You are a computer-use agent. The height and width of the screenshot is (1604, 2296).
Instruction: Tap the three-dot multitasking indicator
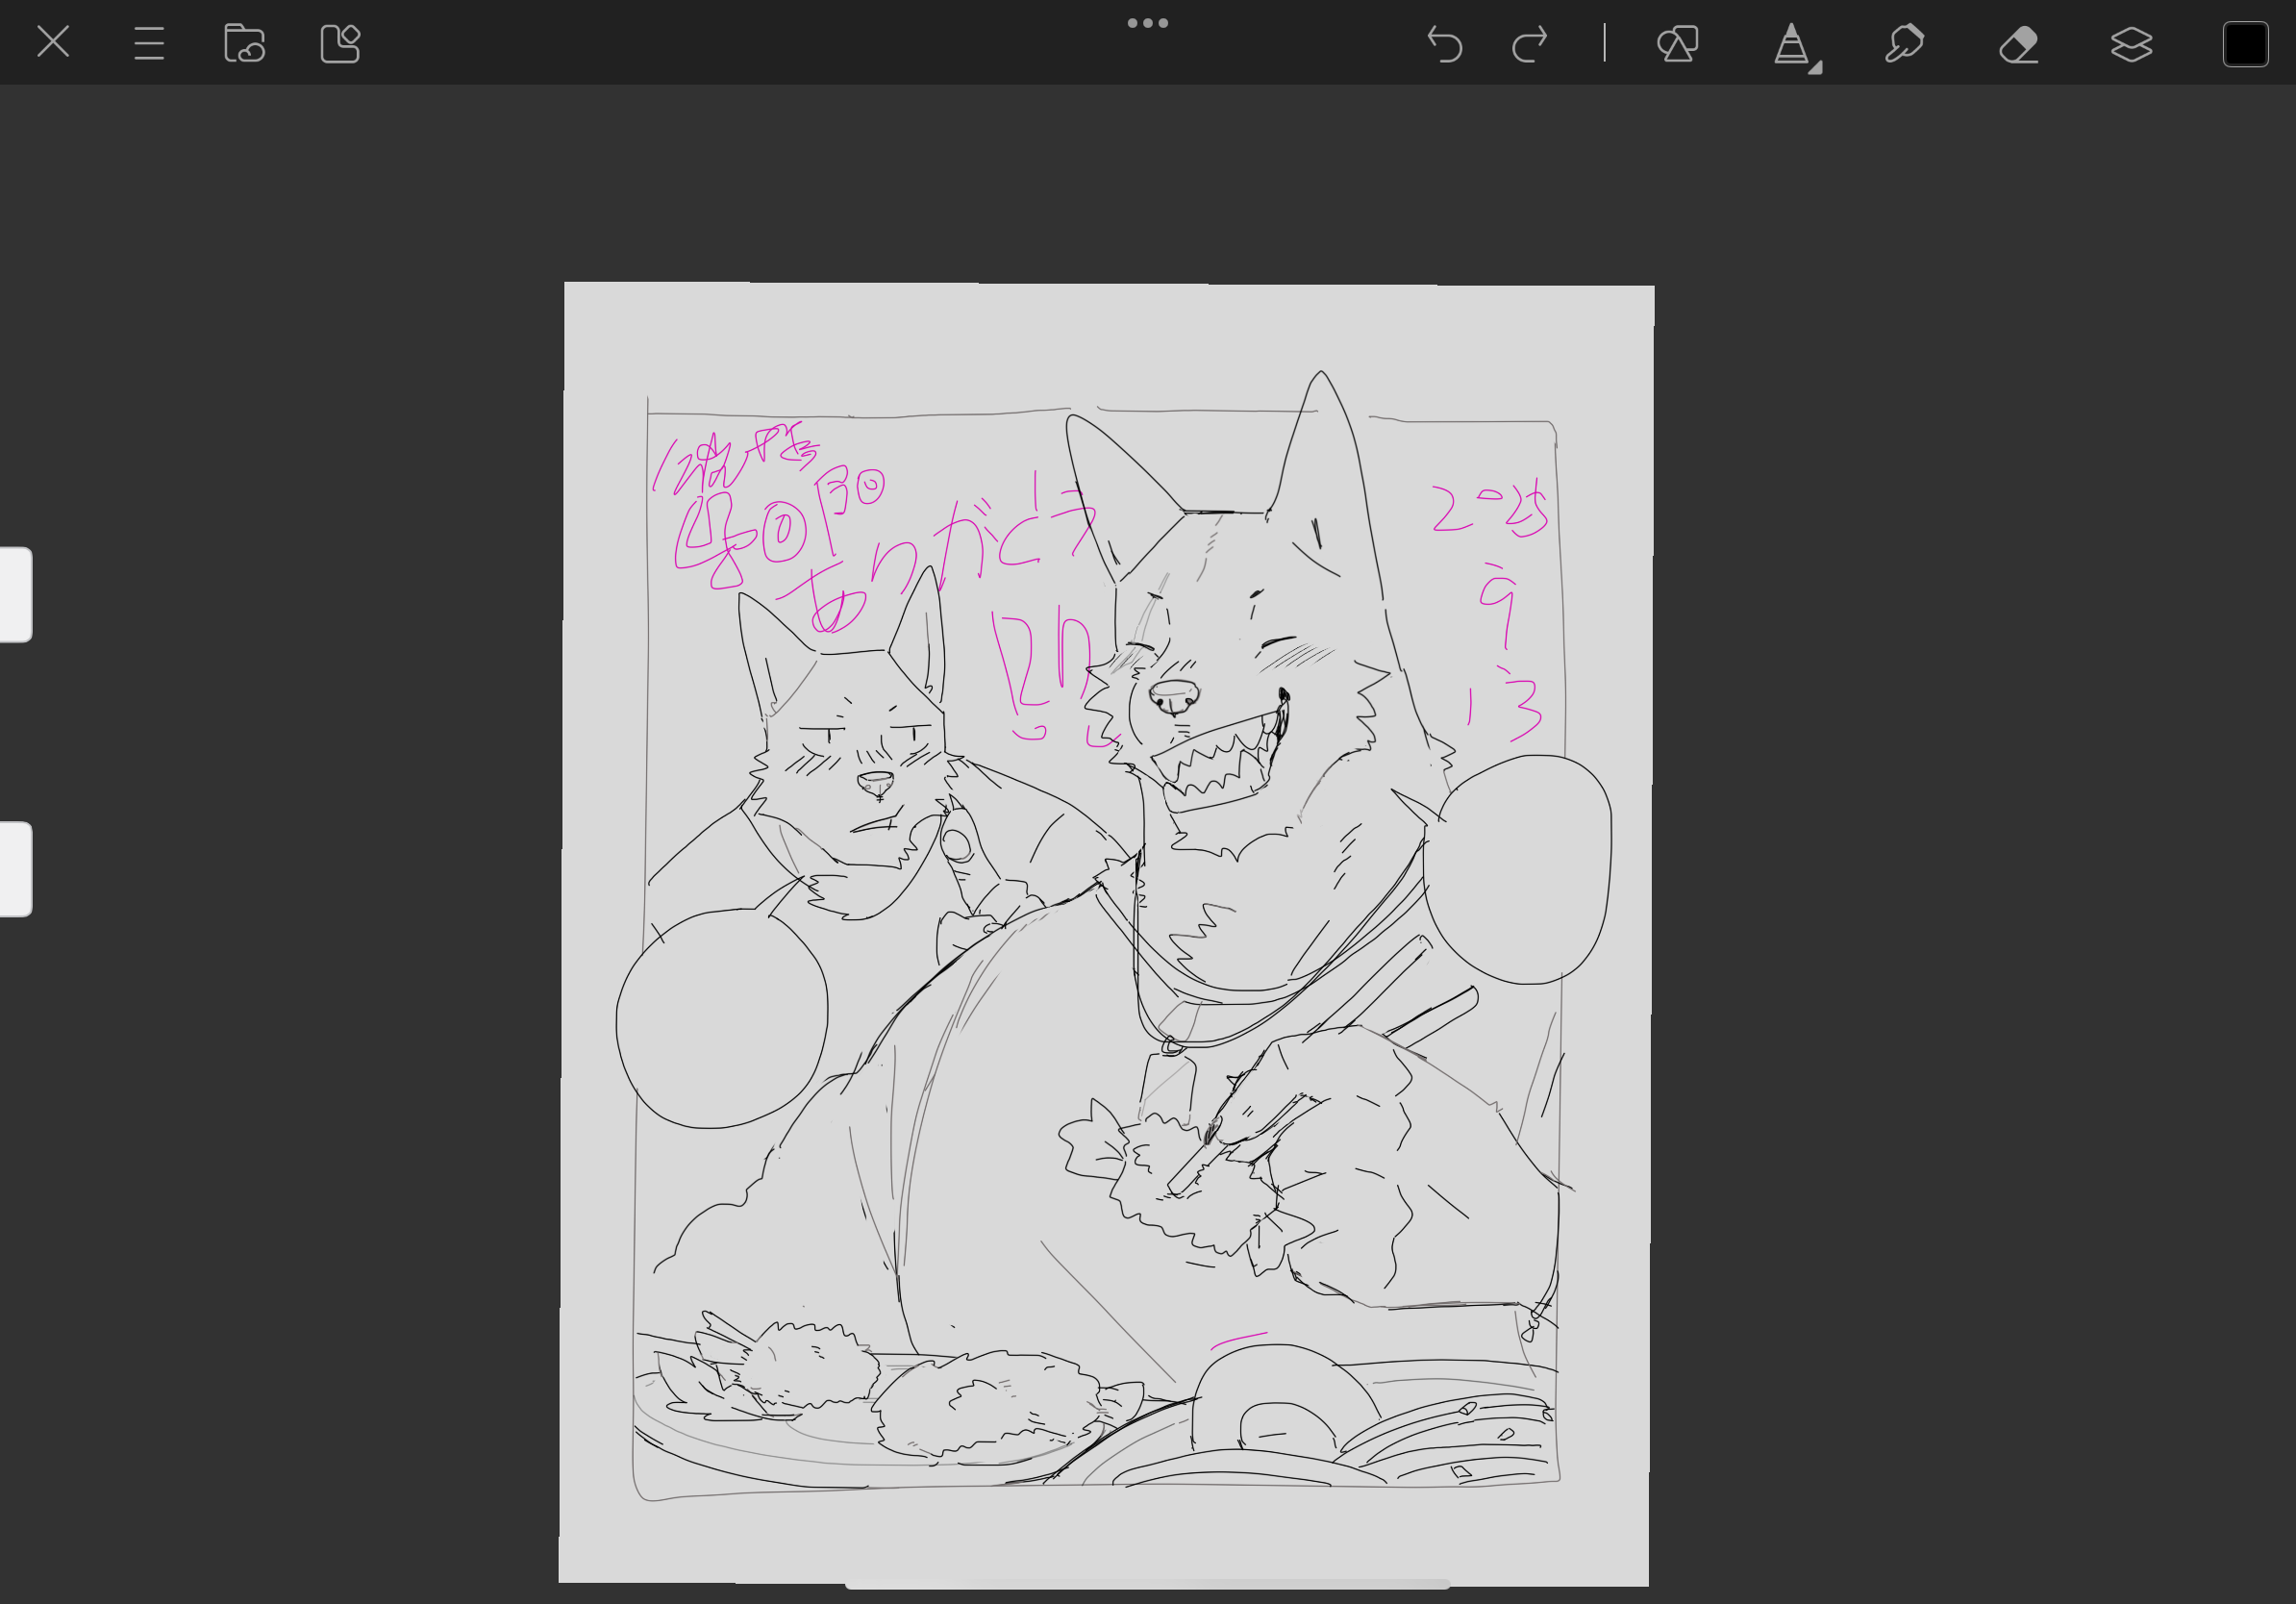point(1147,22)
